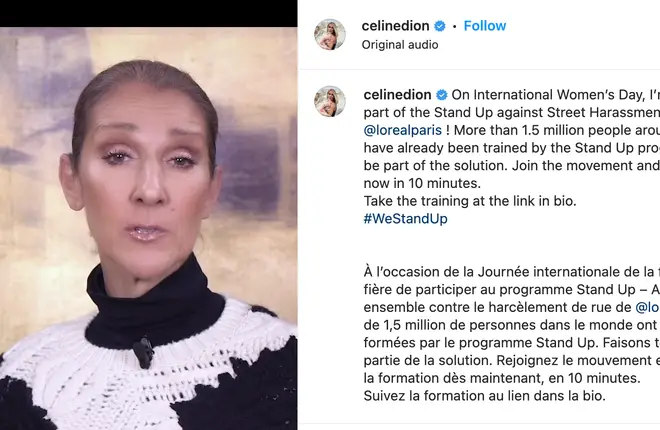Click the profile avatar beside the caption

pyautogui.click(x=330, y=101)
